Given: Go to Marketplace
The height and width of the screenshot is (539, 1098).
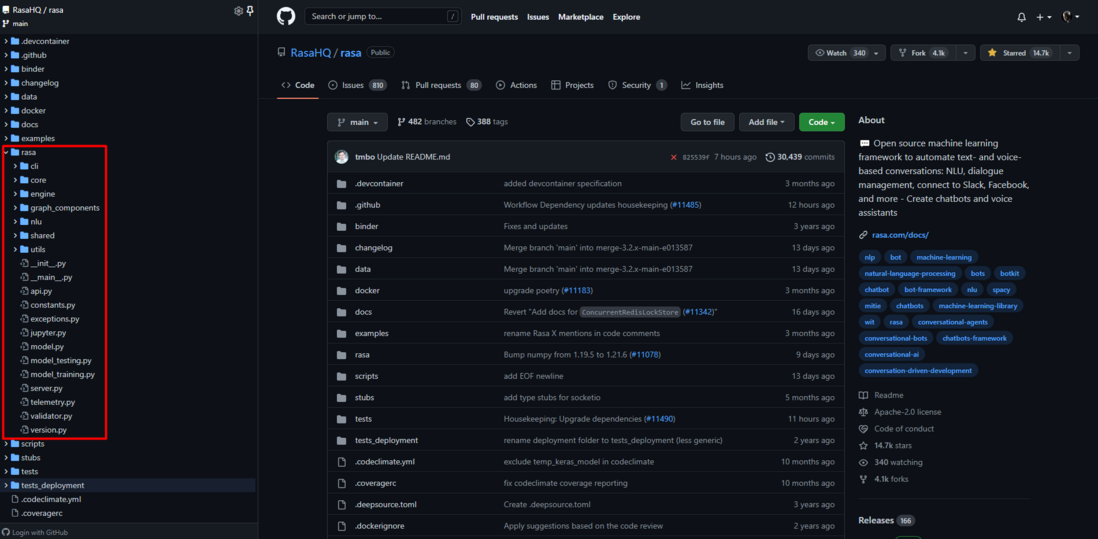Looking at the screenshot, I should pyautogui.click(x=581, y=17).
